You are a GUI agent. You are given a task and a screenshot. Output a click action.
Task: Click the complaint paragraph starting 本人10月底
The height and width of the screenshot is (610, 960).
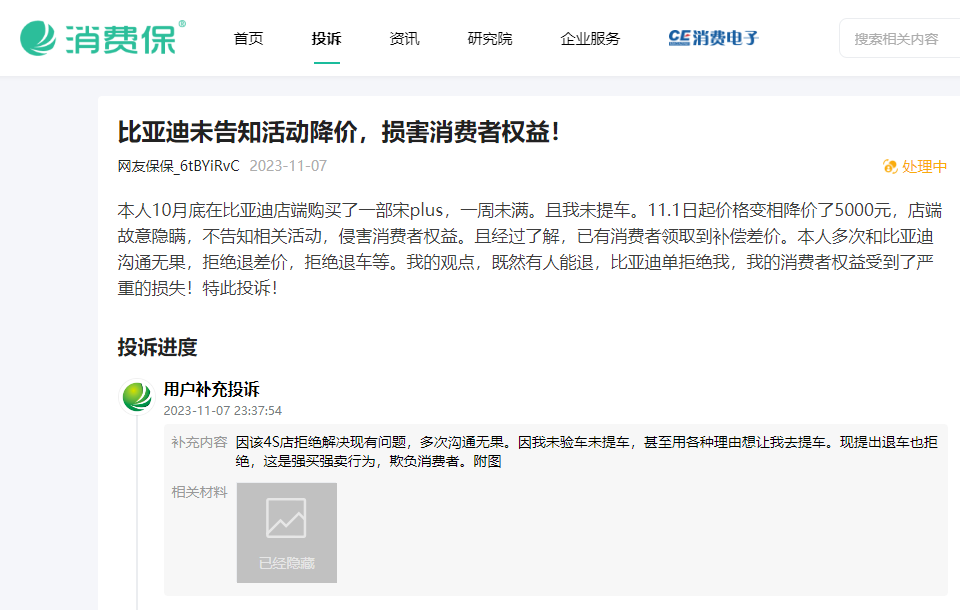[x=530, y=249]
